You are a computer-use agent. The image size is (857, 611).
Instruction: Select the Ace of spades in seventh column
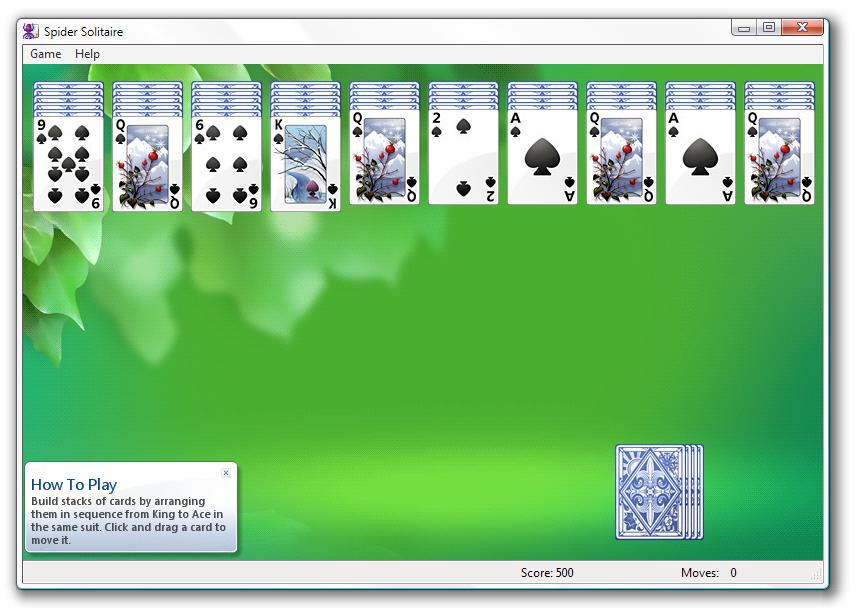(x=542, y=157)
